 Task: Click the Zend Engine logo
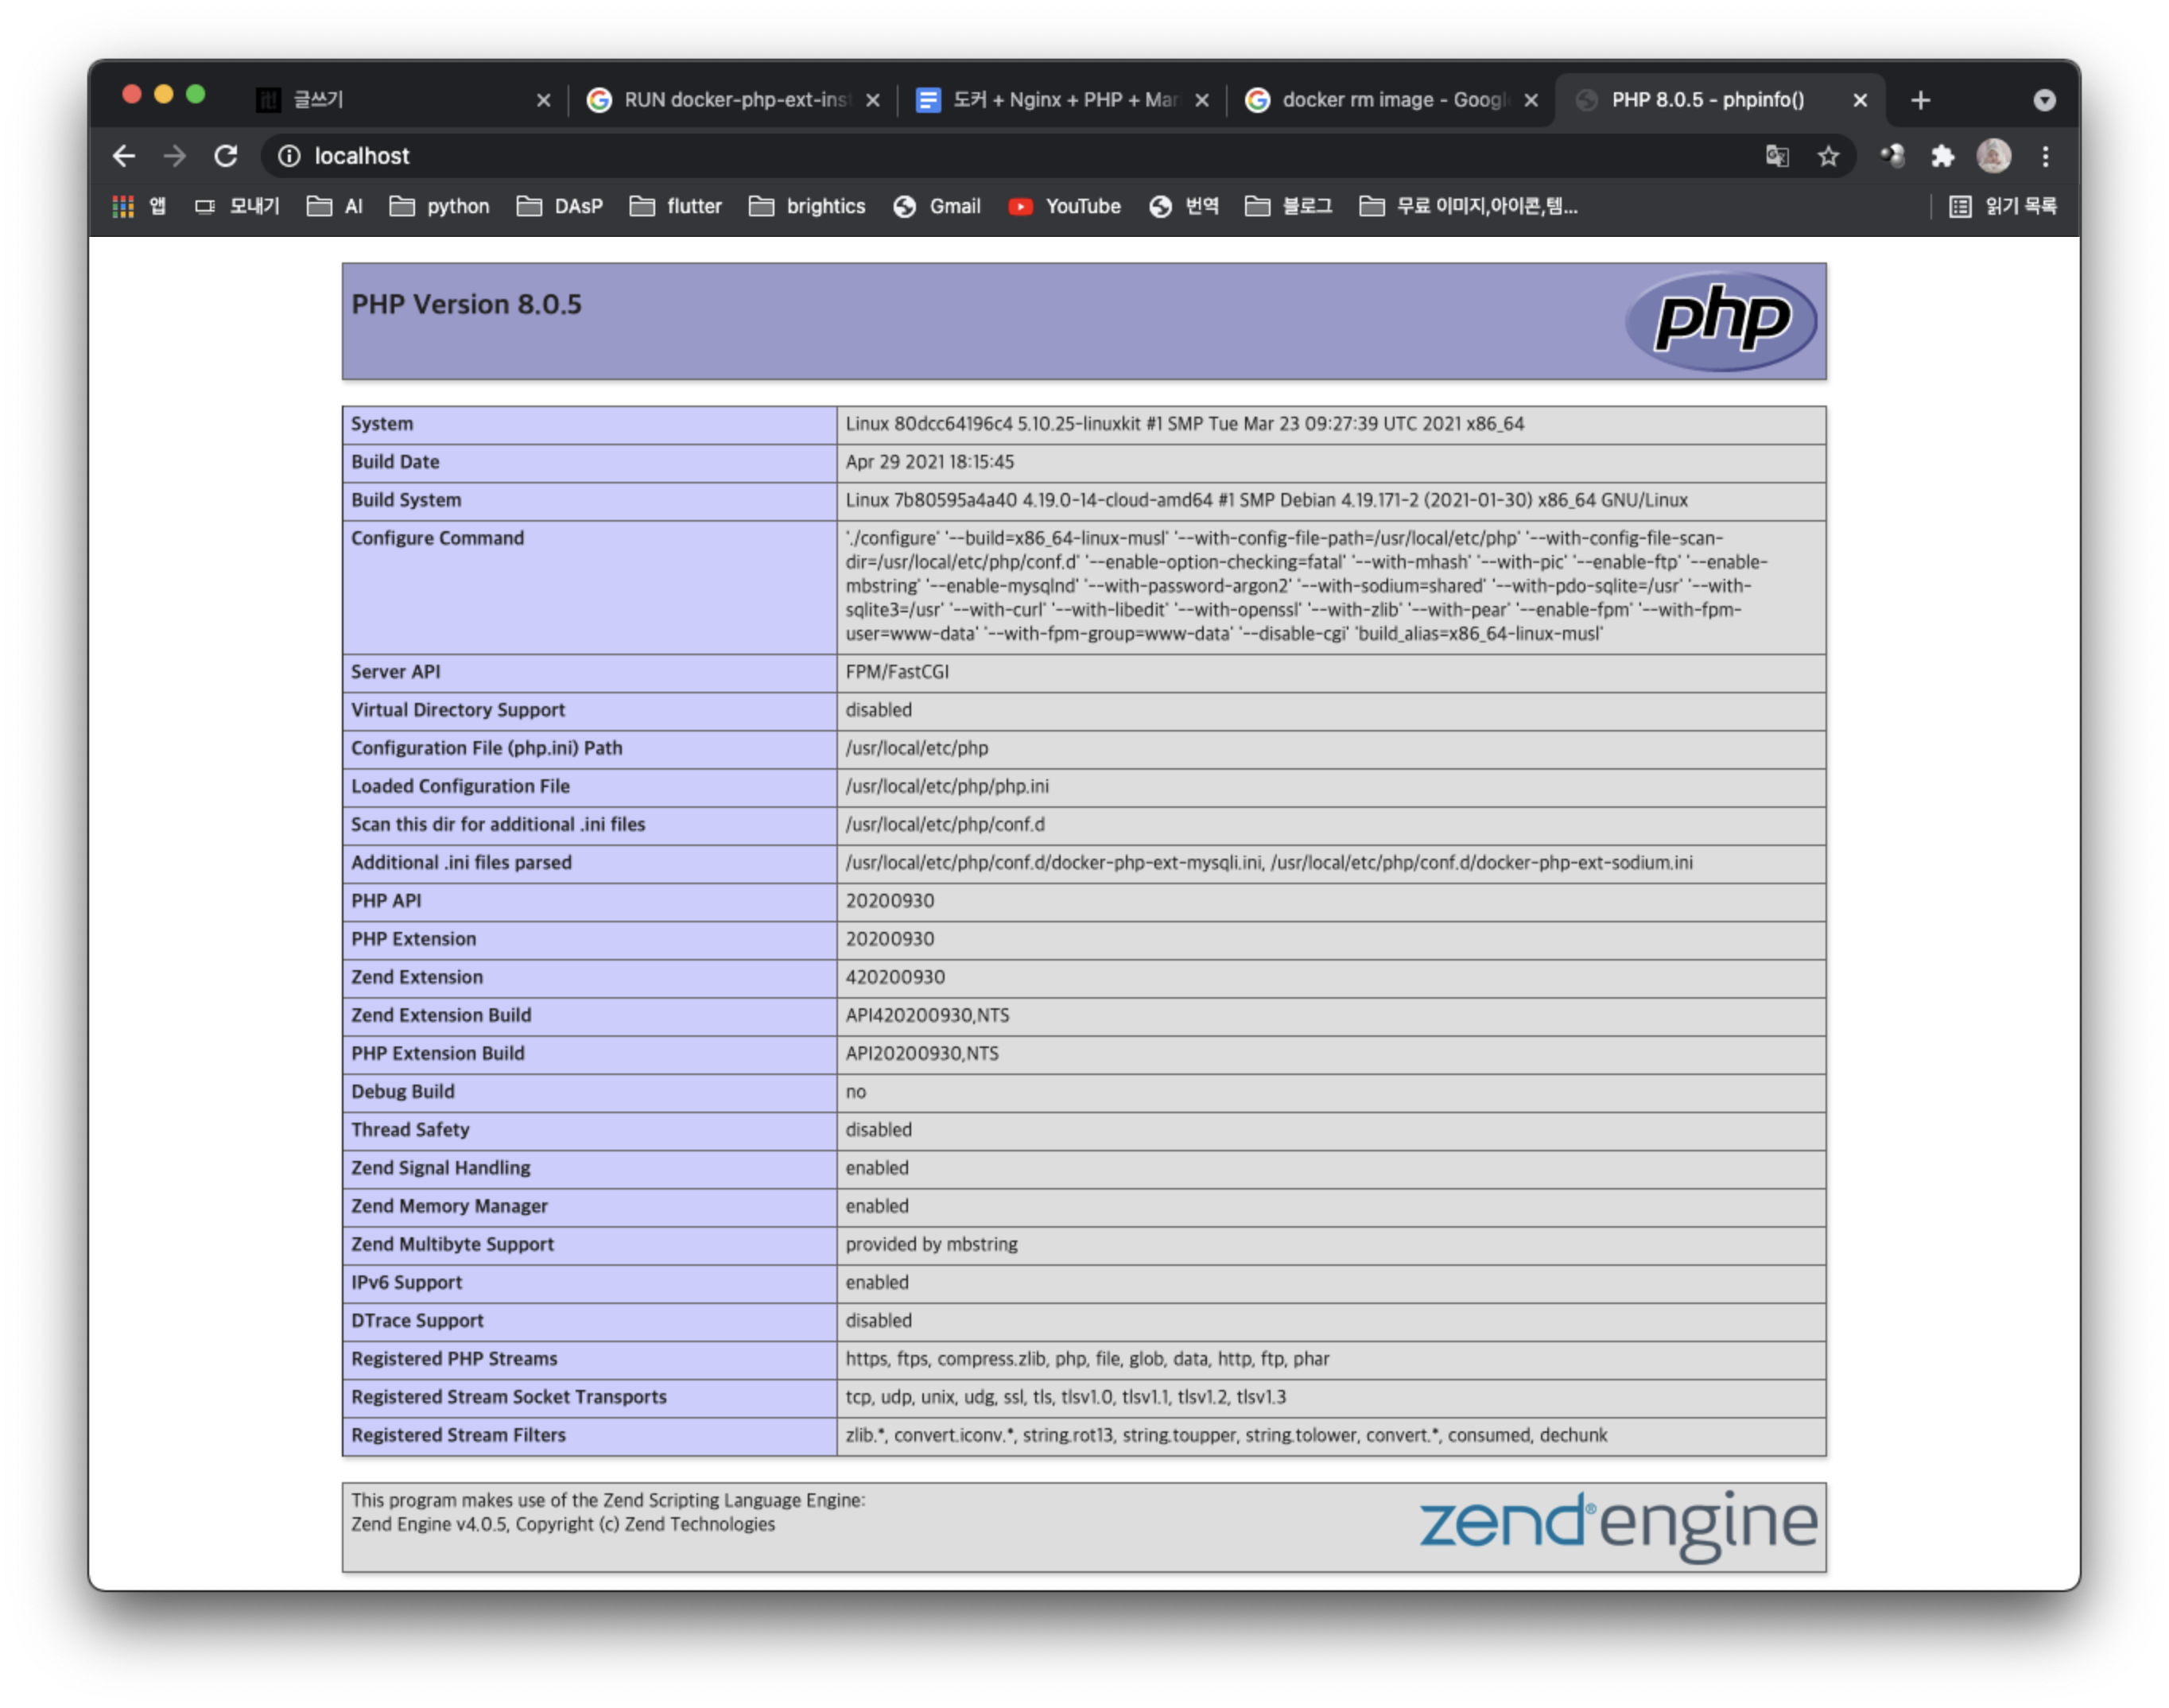(1617, 1524)
